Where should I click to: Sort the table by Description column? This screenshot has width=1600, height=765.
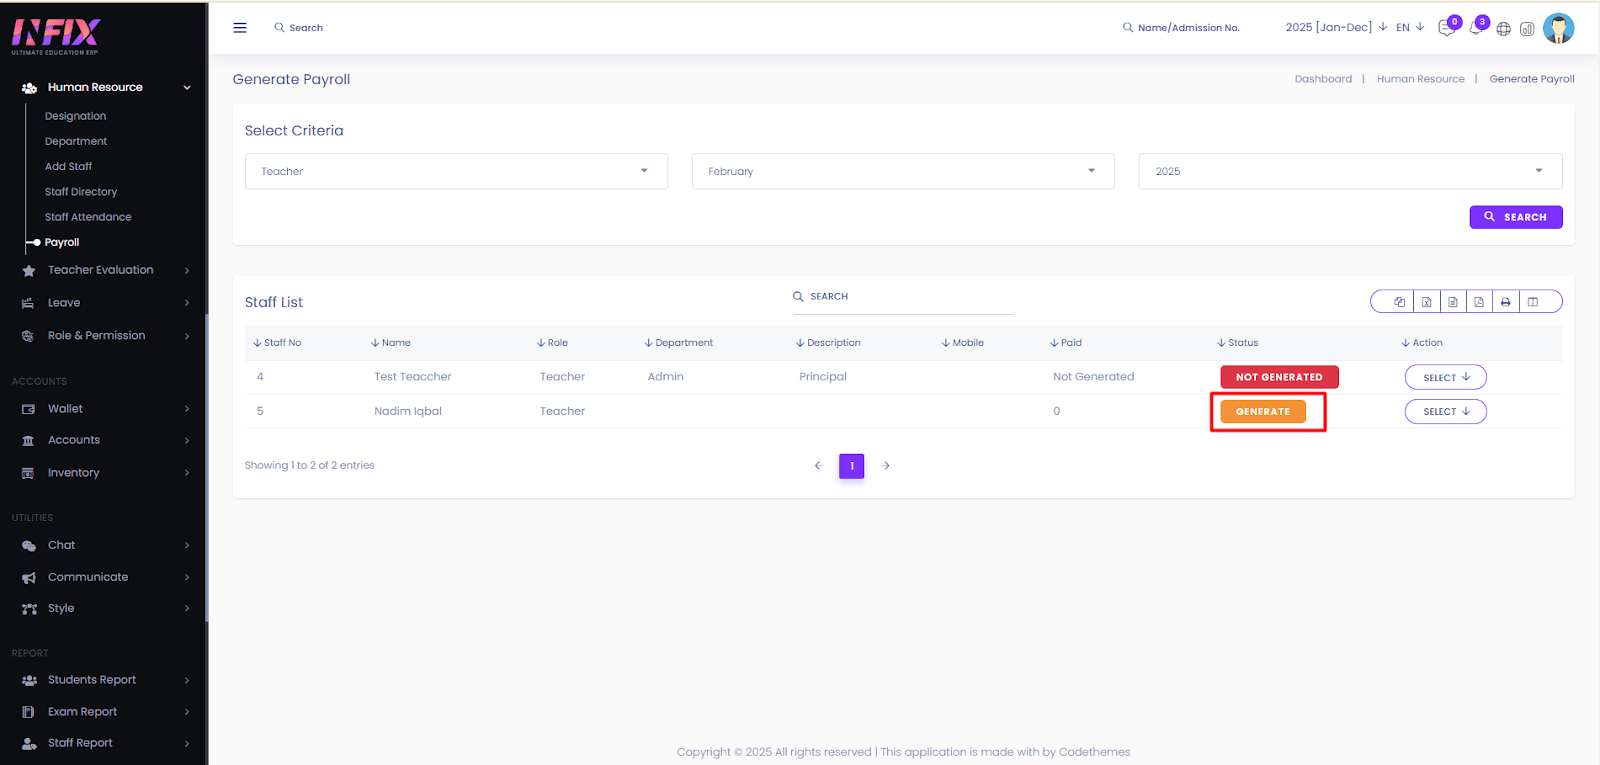828,343
